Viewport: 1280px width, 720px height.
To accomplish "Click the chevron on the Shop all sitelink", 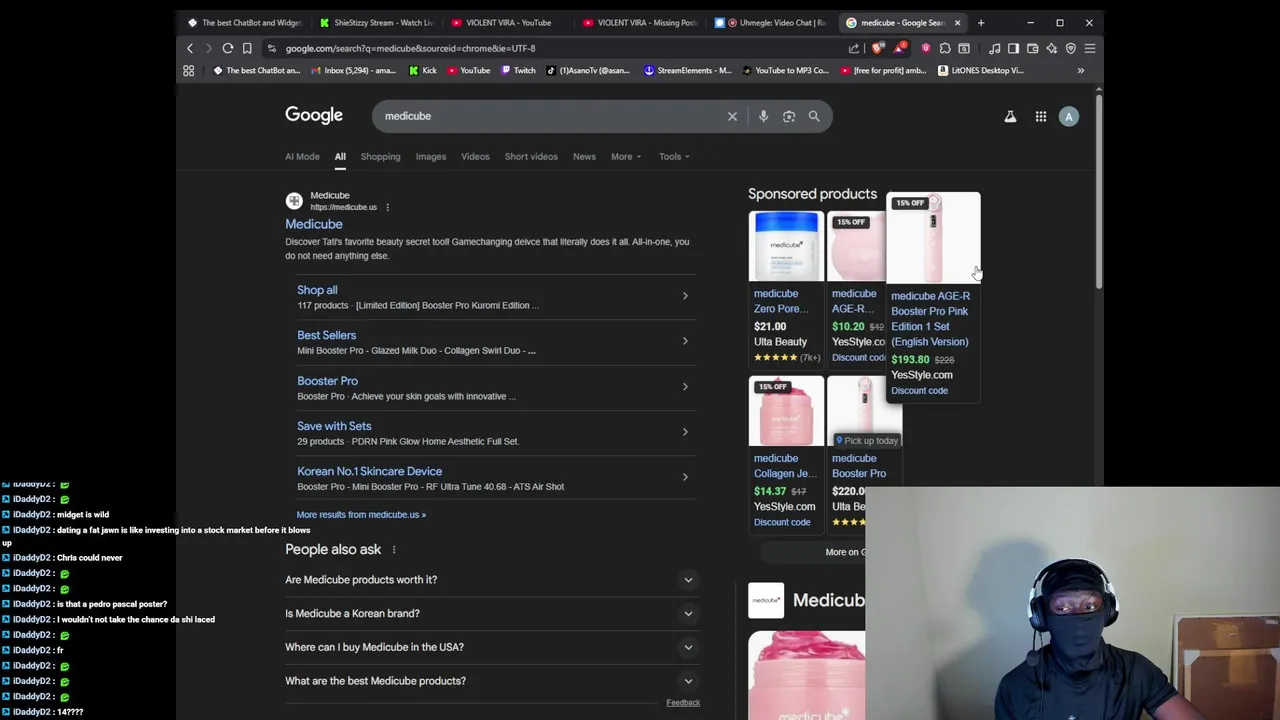I will pyautogui.click(x=685, y=296).
